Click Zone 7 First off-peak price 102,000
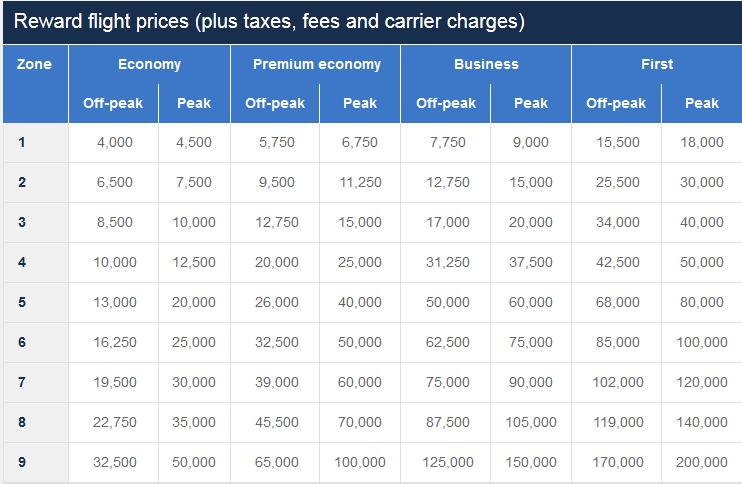 click(x=618, y=382)
